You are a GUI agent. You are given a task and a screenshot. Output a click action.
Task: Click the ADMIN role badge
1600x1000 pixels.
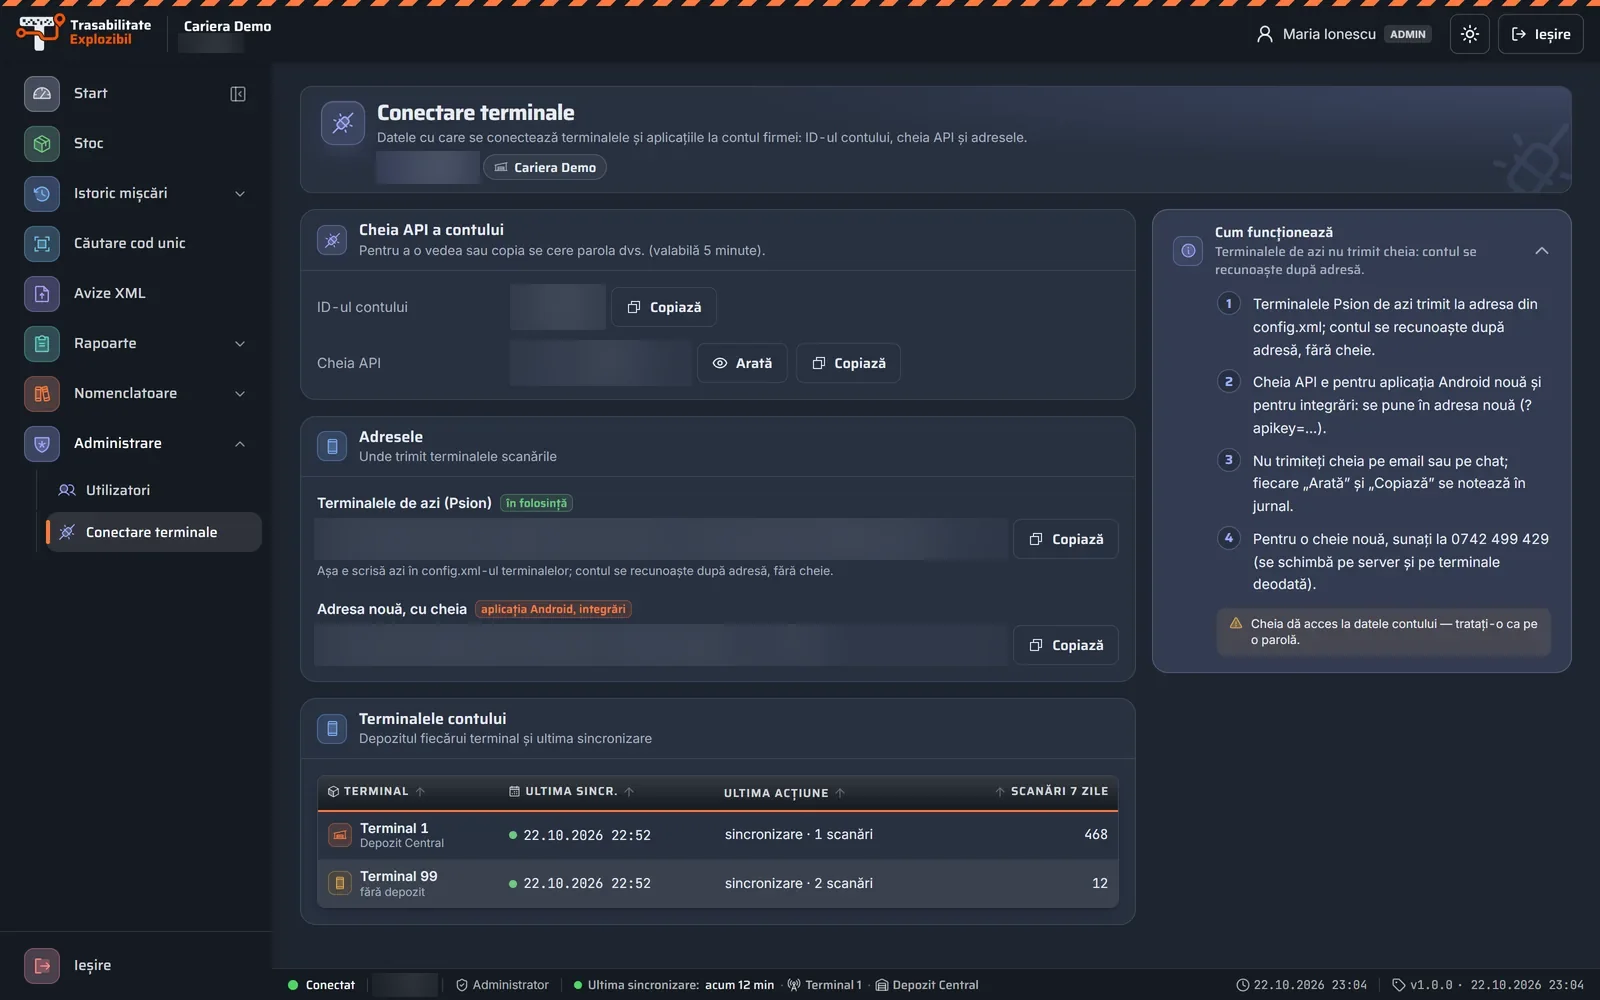tap(1408, 34)
